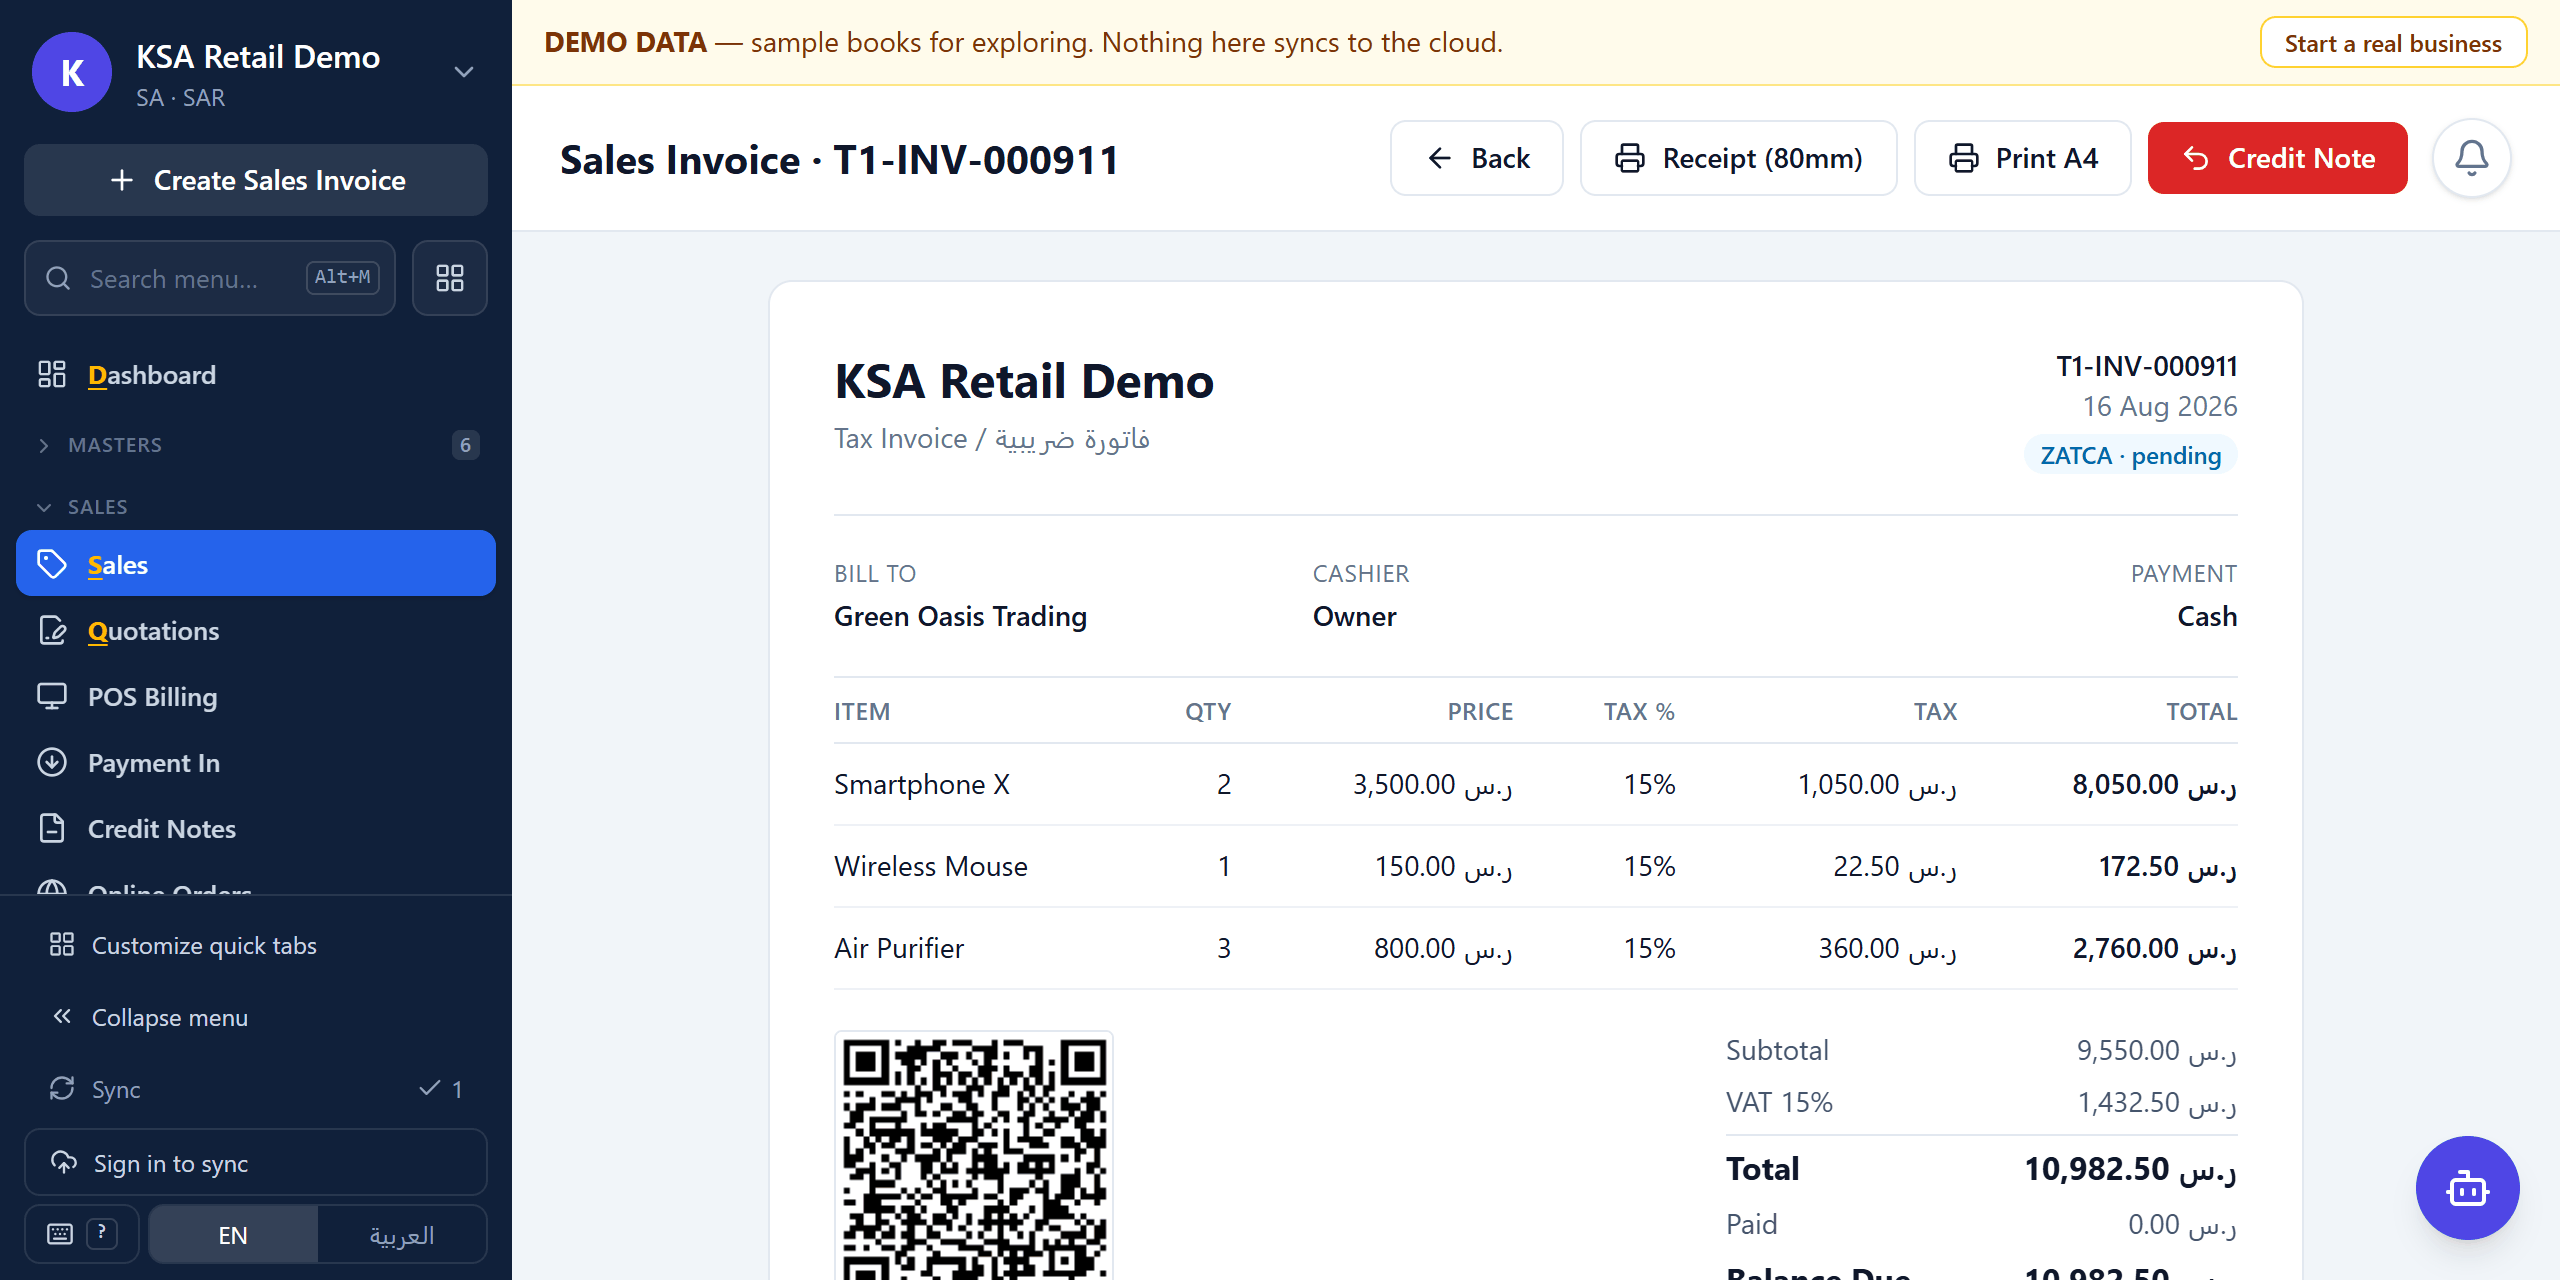Switch language to EN
2560x1280 pixels.
click(x=233, y=1235)
